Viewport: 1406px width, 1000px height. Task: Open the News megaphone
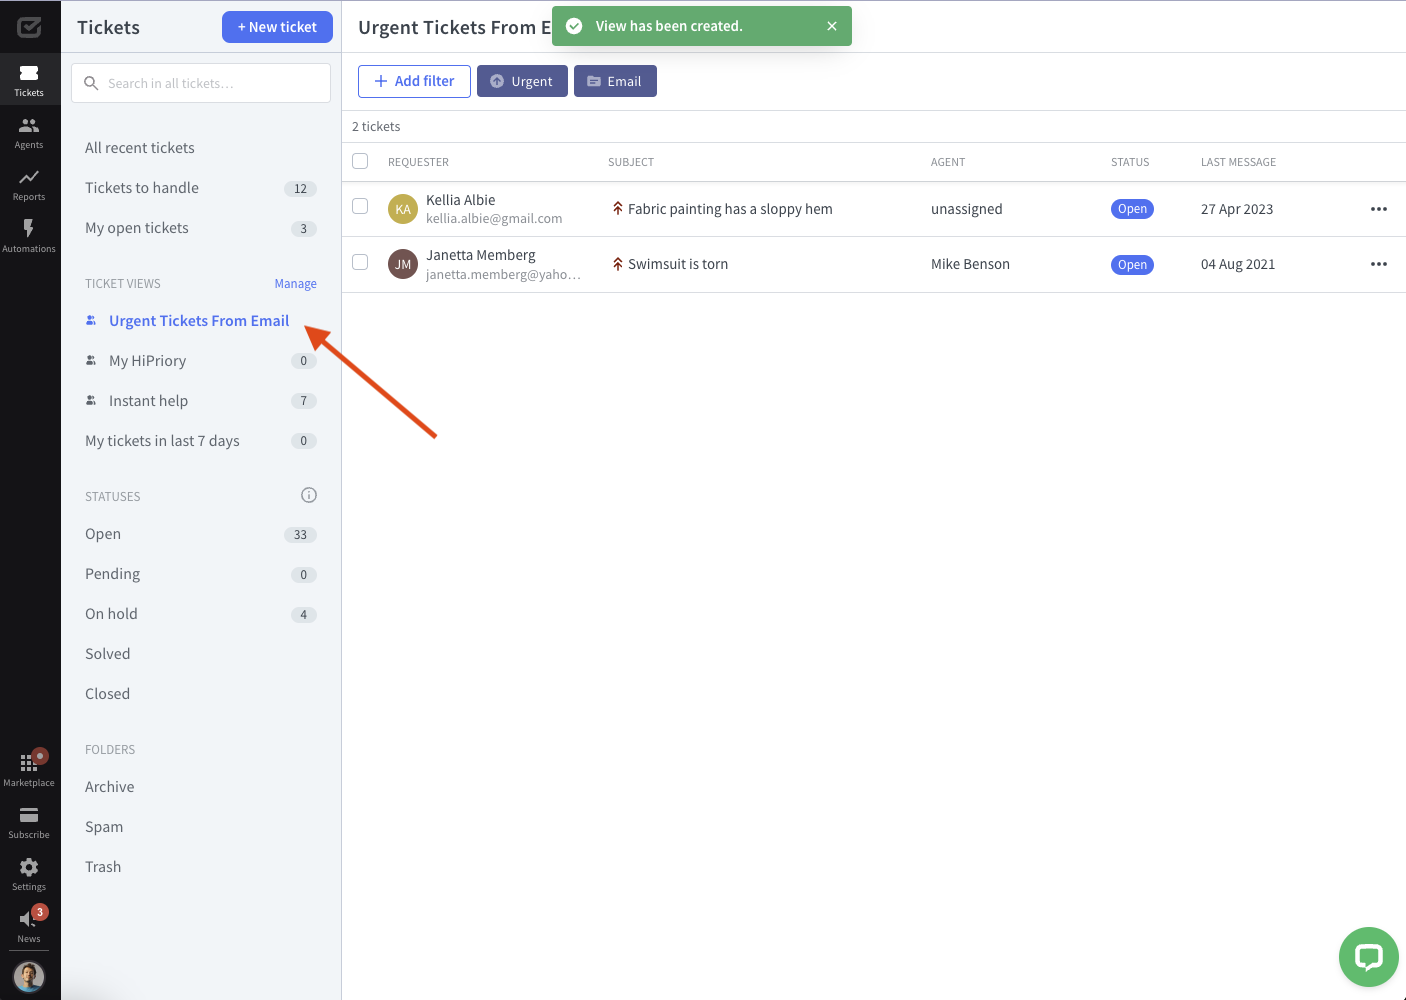(29, 926)
